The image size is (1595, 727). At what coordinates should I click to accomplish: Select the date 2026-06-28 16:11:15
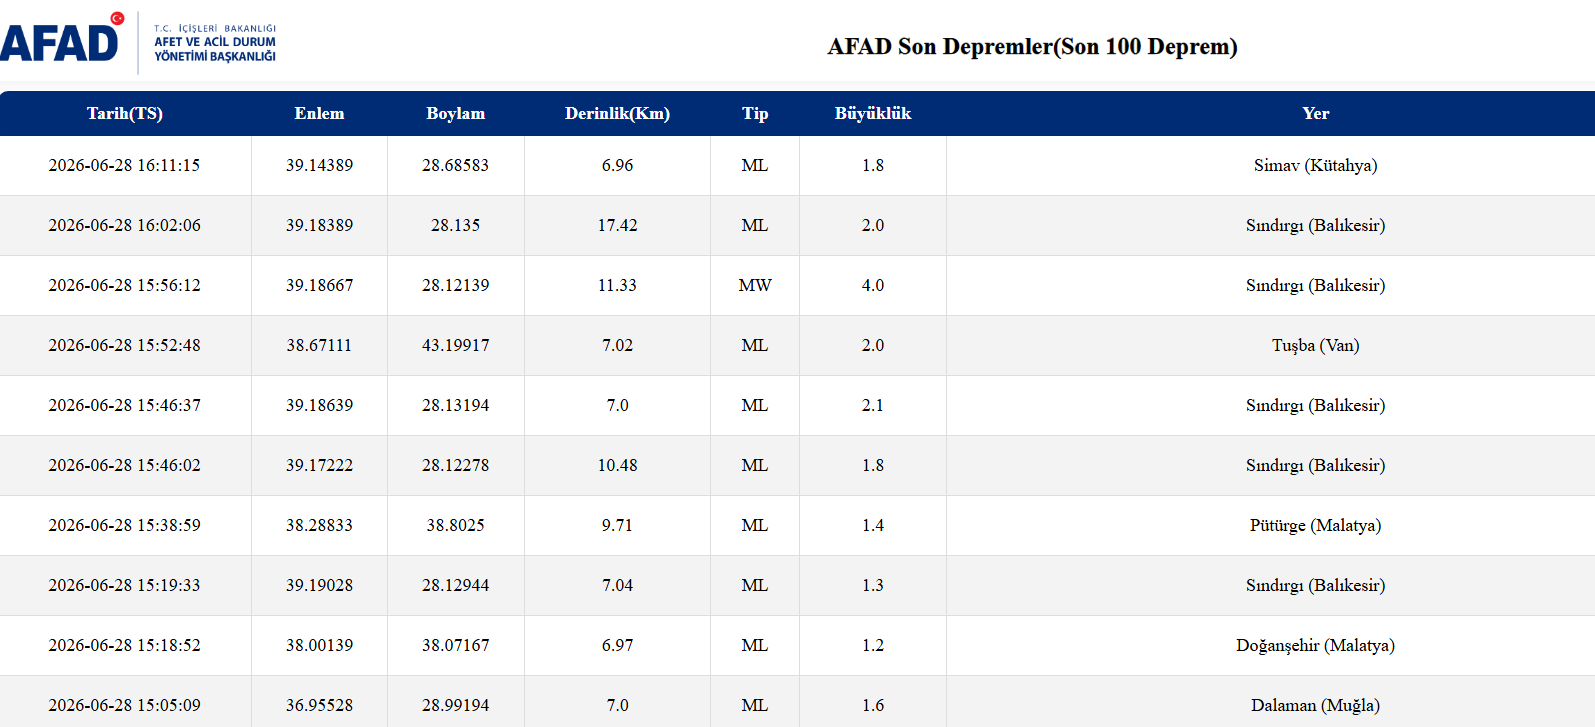click(125, 165)
